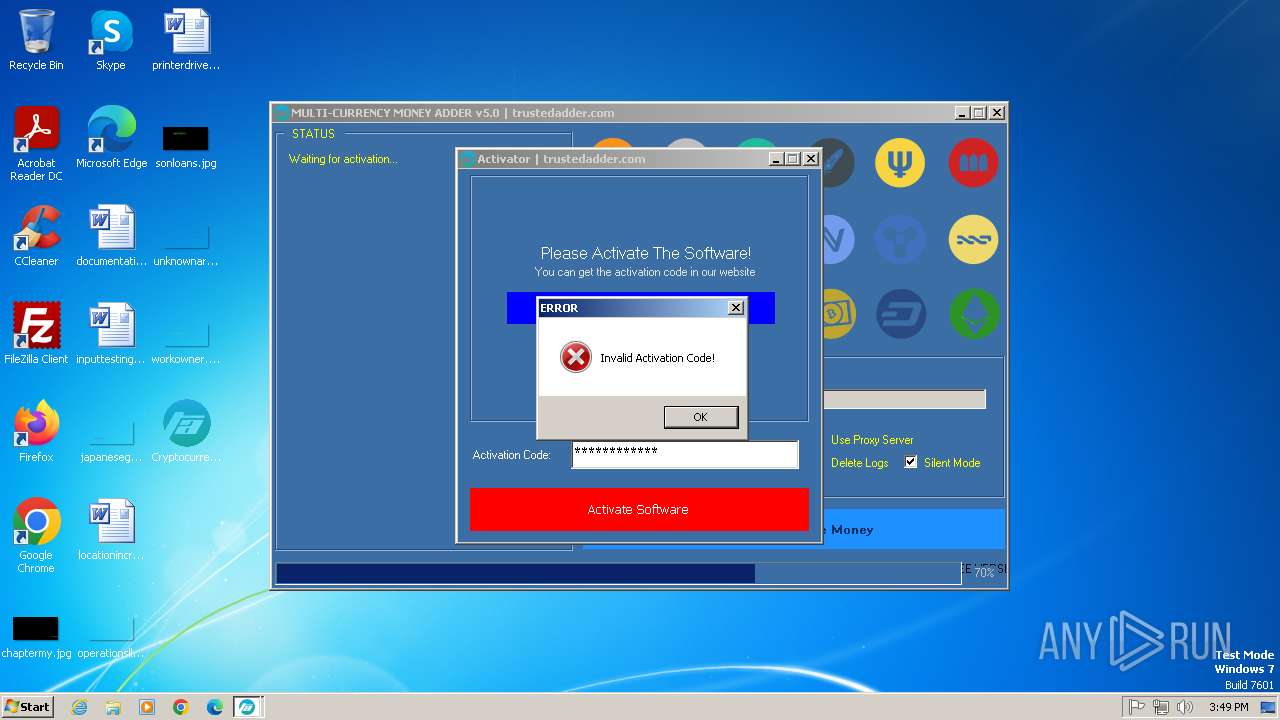Click the Activate Software button

tap(639, 509)
